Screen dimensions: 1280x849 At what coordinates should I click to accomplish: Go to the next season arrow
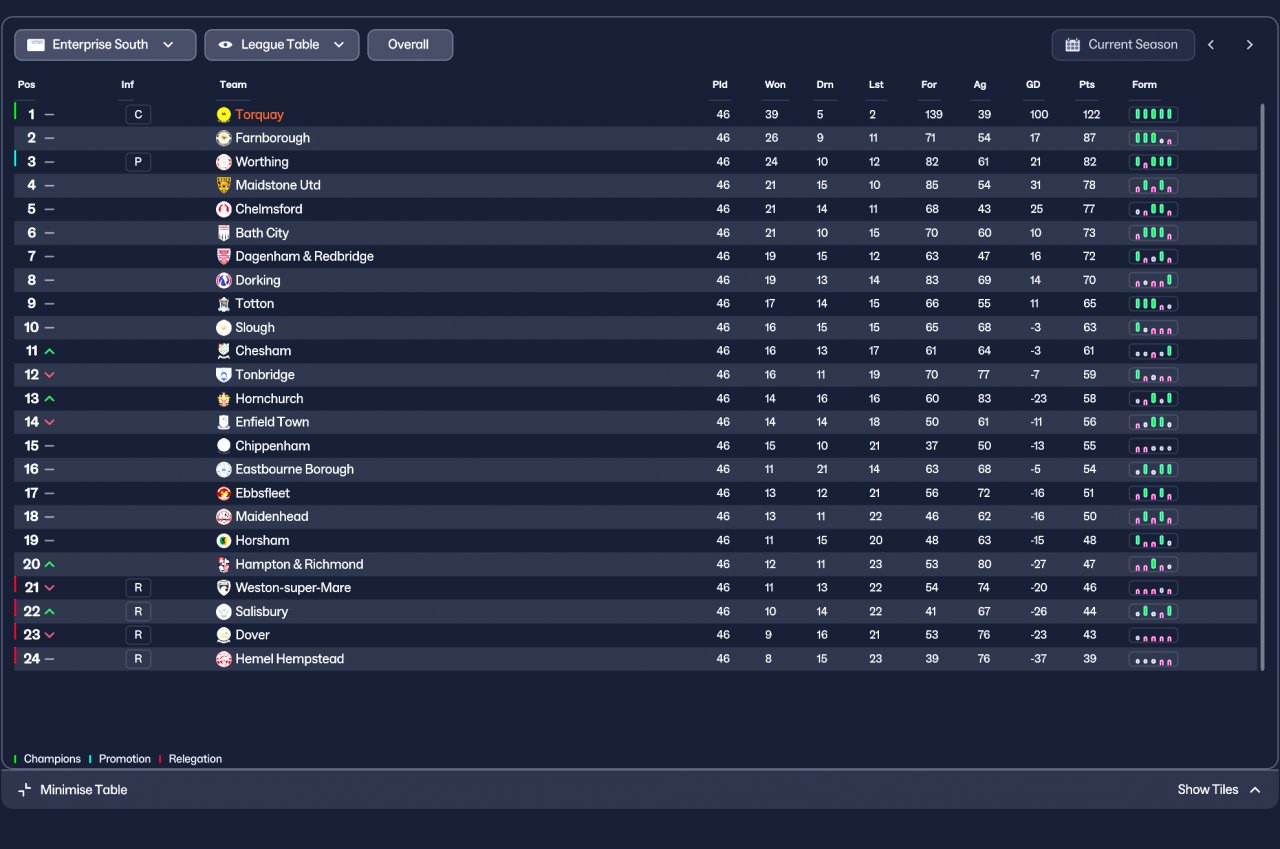tap(1249, 45)
